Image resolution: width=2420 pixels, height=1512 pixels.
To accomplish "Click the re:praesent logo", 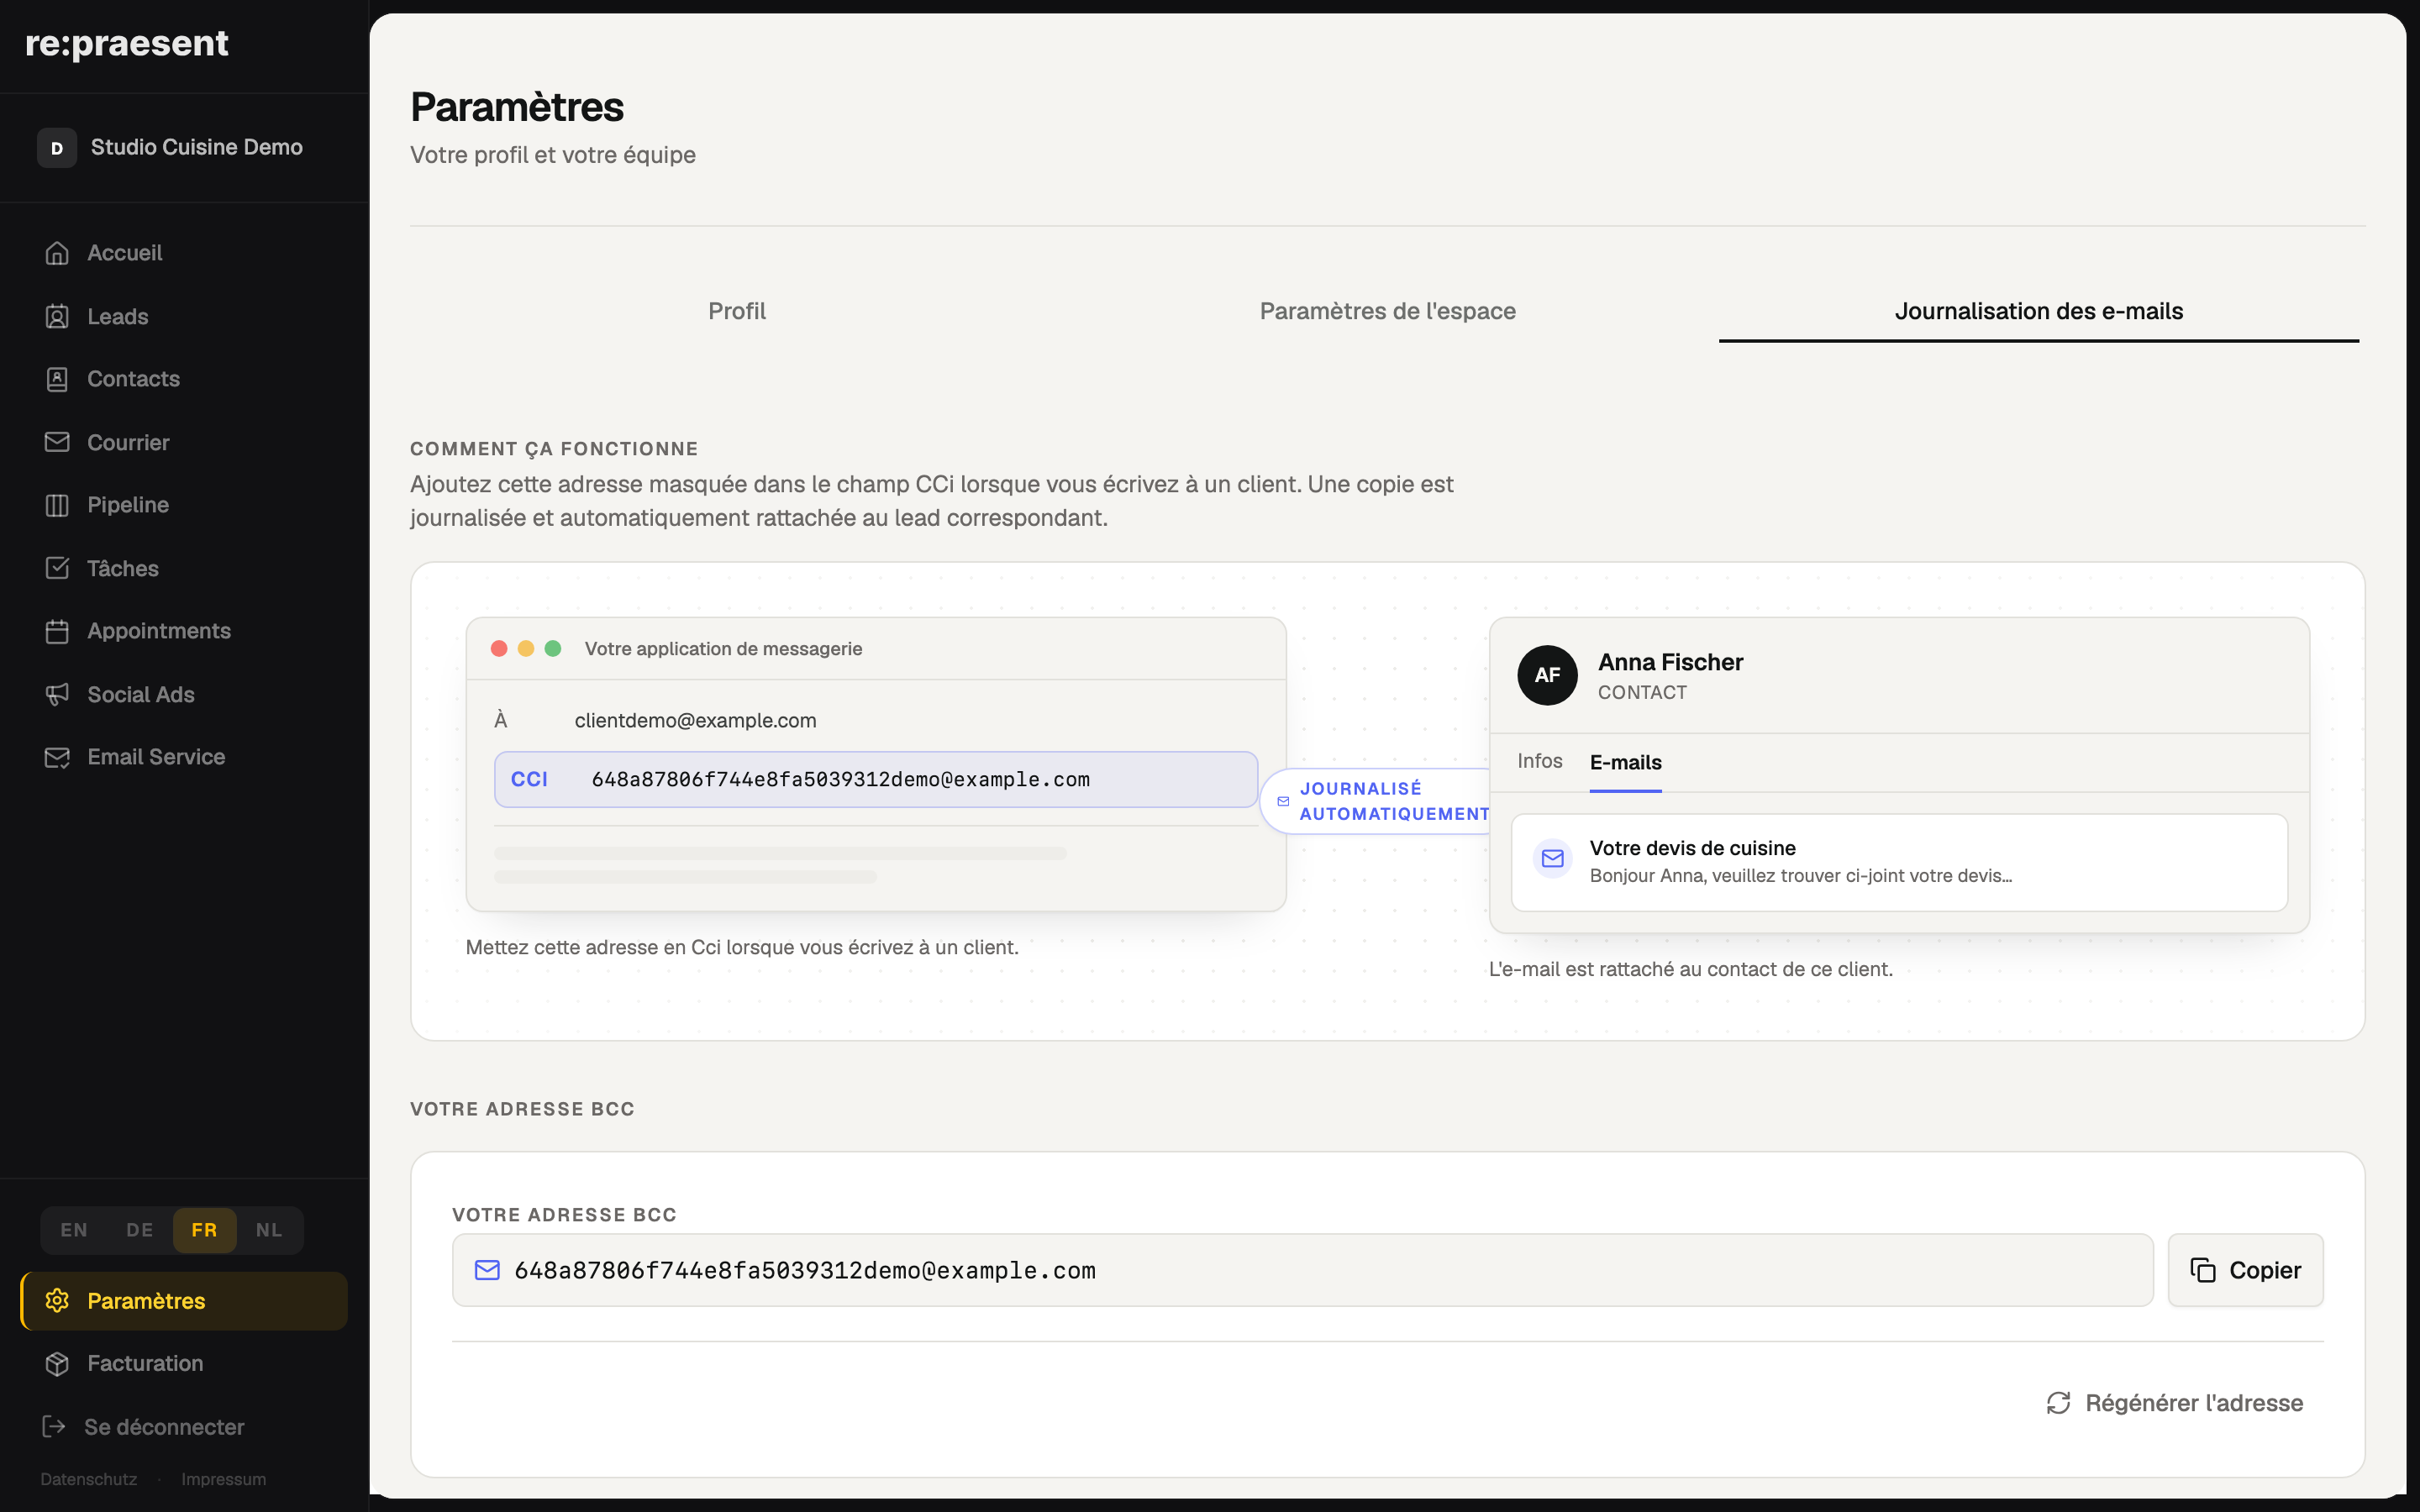I will (127, 43).
